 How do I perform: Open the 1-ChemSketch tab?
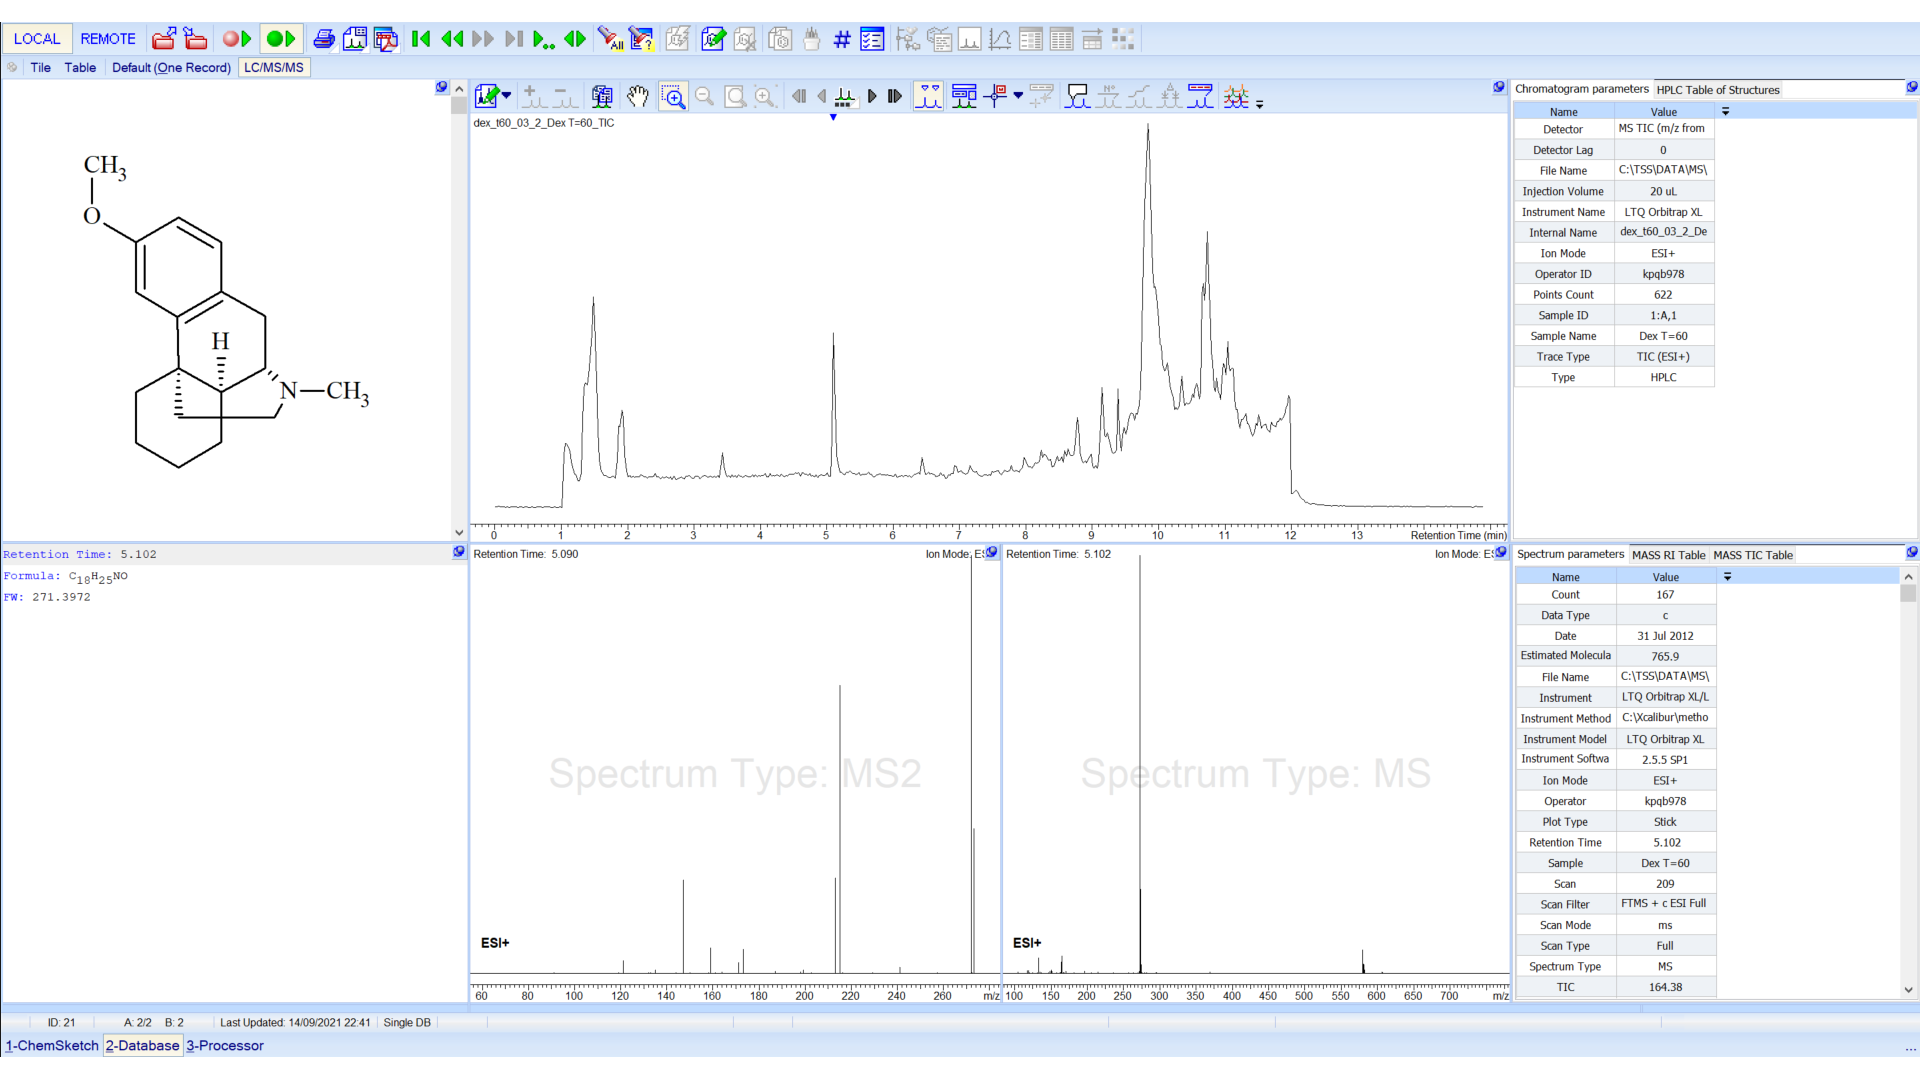[x=52, y=1045]
